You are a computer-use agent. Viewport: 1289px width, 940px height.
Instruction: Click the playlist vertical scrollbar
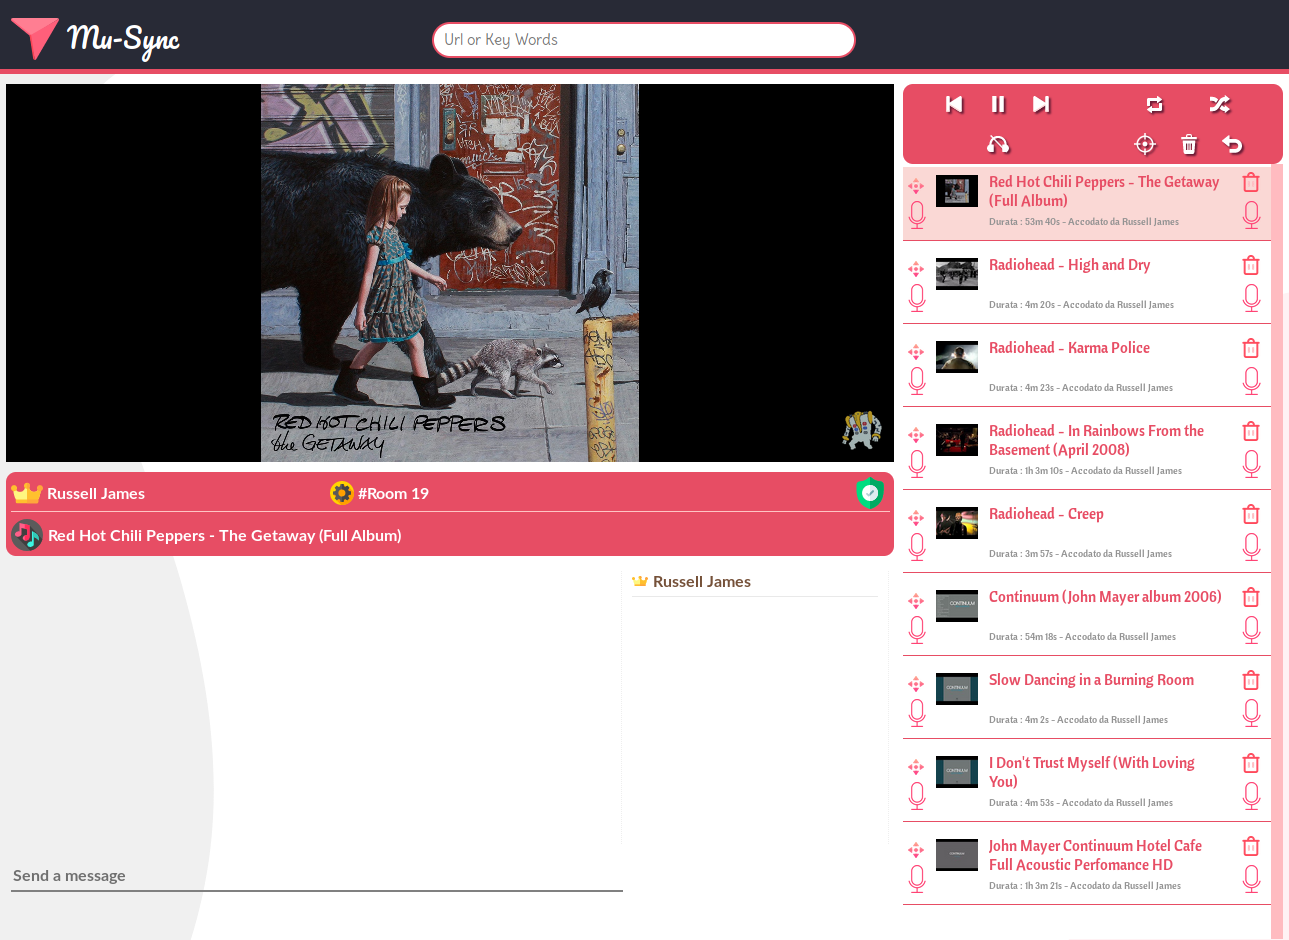(x=1277, y=550)
